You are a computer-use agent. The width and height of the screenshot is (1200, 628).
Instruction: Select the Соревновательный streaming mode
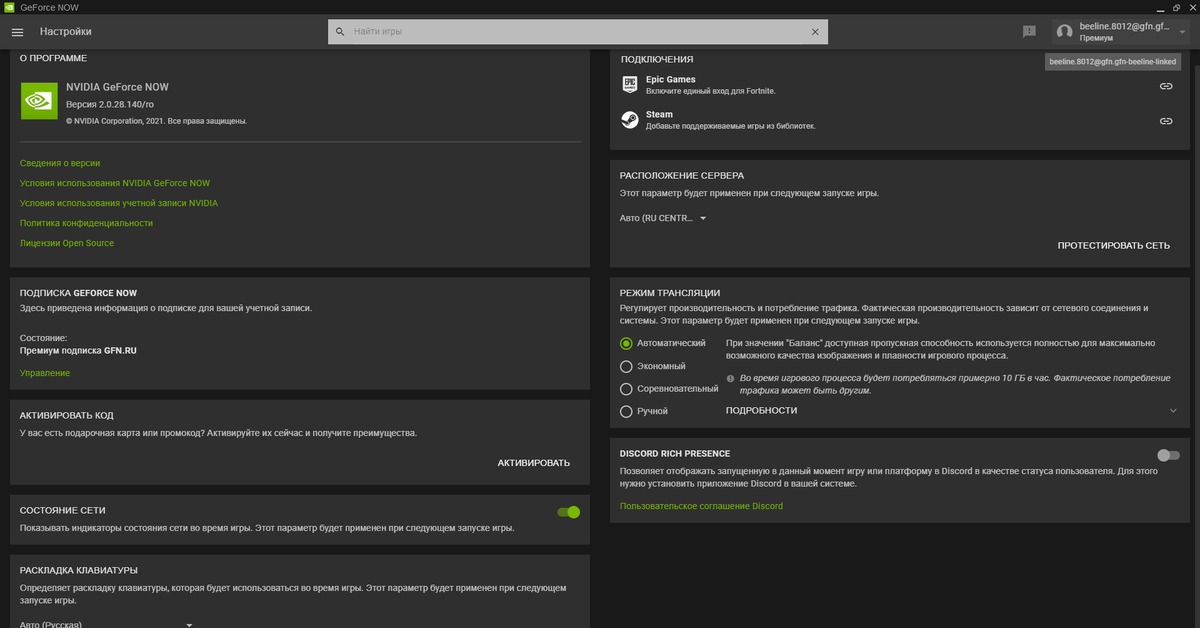627,389
